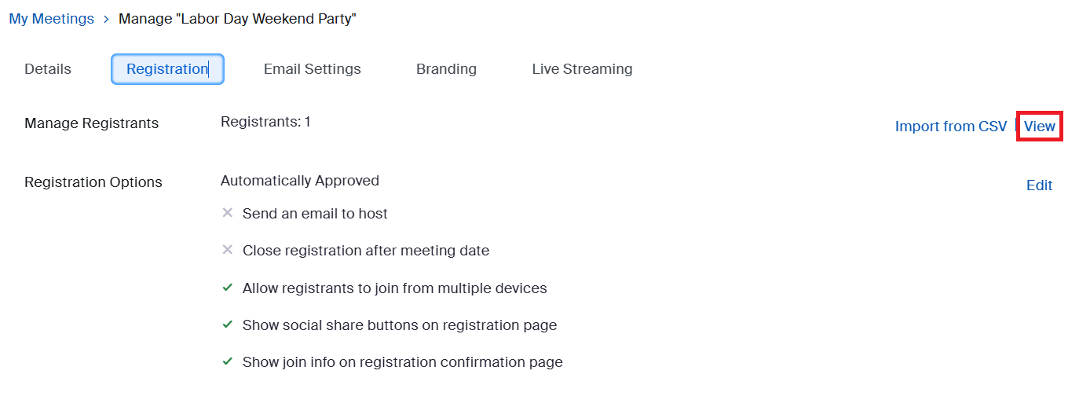This screenshot has width=1080, height=400.
Task: Click the Manage "Labor Day Weekend Party" title
Action: [x=237, y=19]
